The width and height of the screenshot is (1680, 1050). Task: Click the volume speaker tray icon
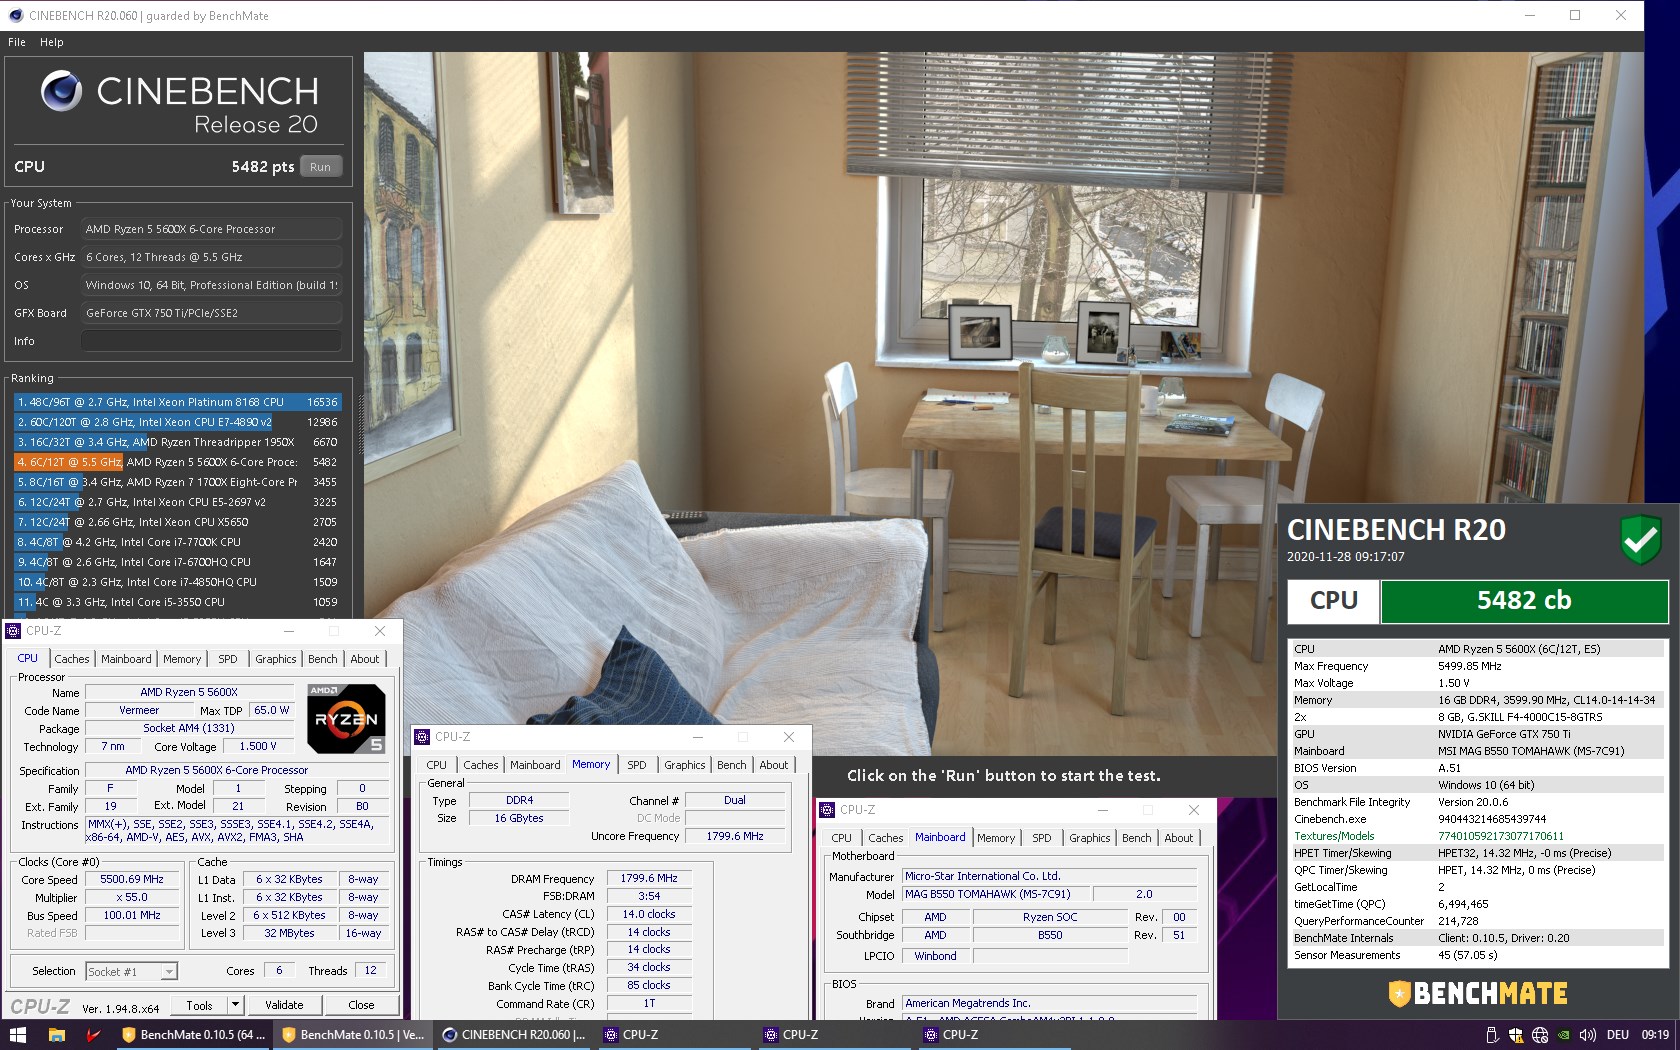[1588, 1035]
